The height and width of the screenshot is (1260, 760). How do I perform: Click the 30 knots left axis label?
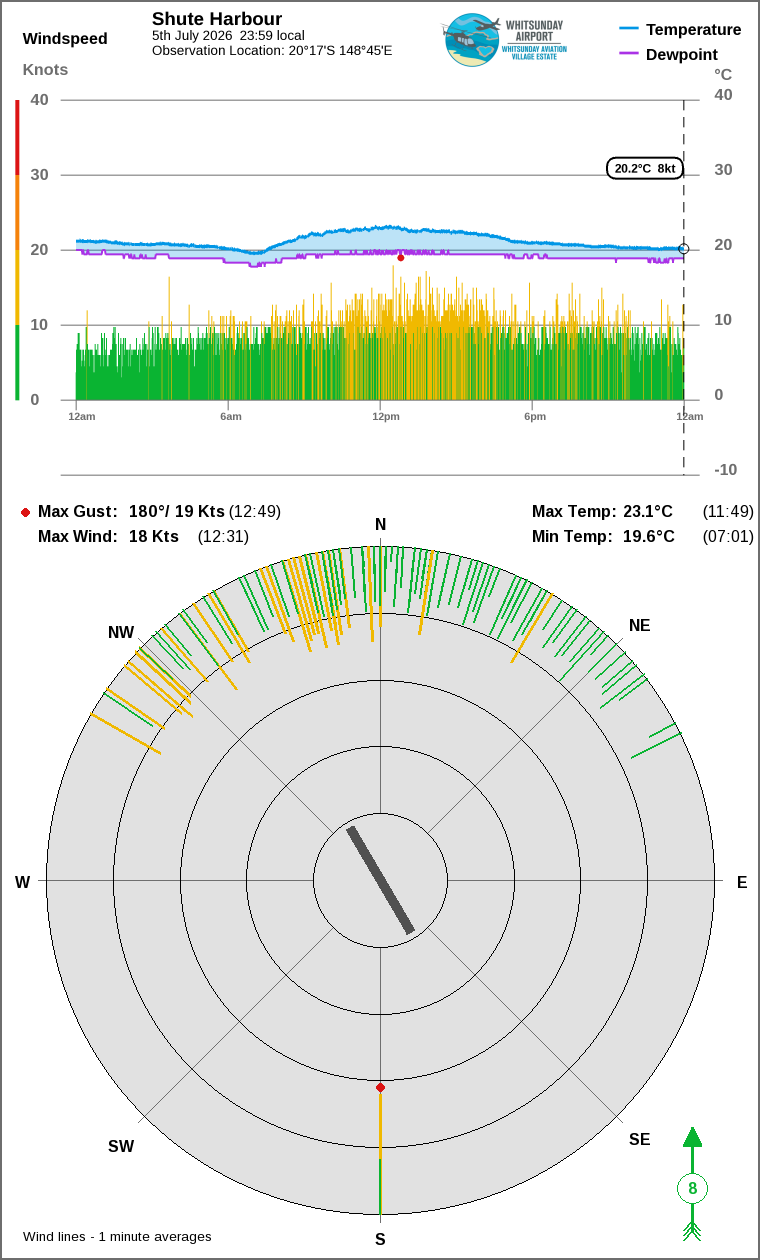39,174
